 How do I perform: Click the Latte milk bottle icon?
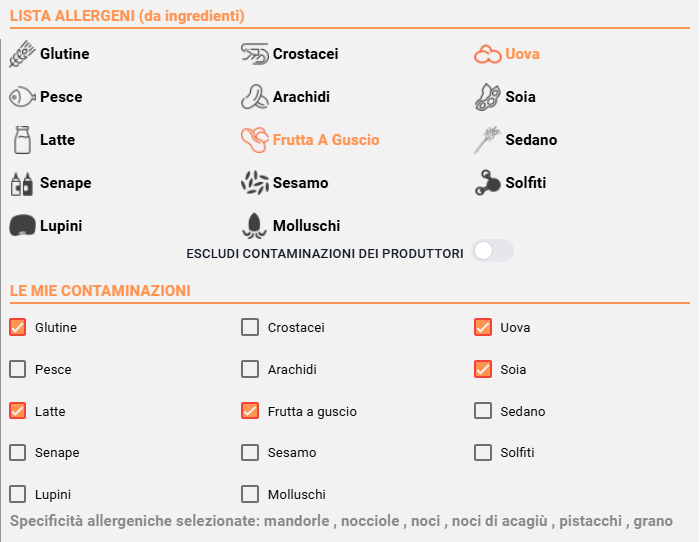22,140
